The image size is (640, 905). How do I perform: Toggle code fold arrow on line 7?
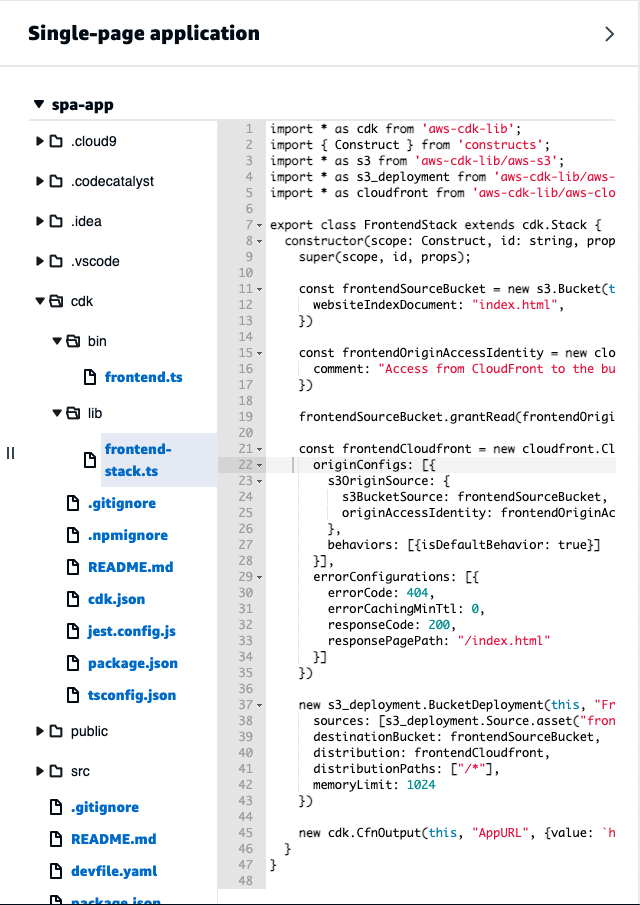coord(260,225)
